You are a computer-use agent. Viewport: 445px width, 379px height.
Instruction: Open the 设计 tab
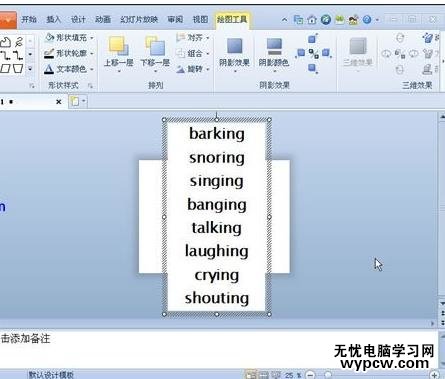pyautogui.click(x=78, y=20)
